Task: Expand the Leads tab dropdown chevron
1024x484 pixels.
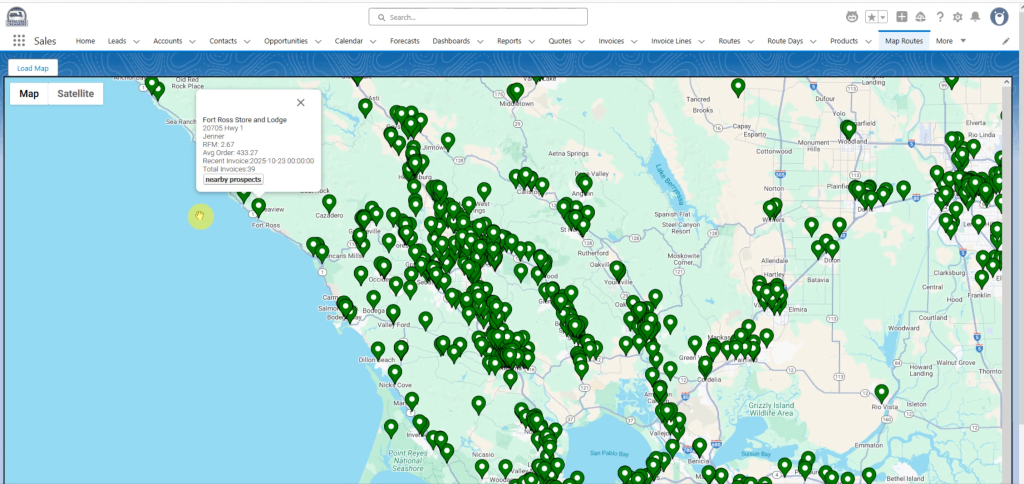Action: [136, 41]
